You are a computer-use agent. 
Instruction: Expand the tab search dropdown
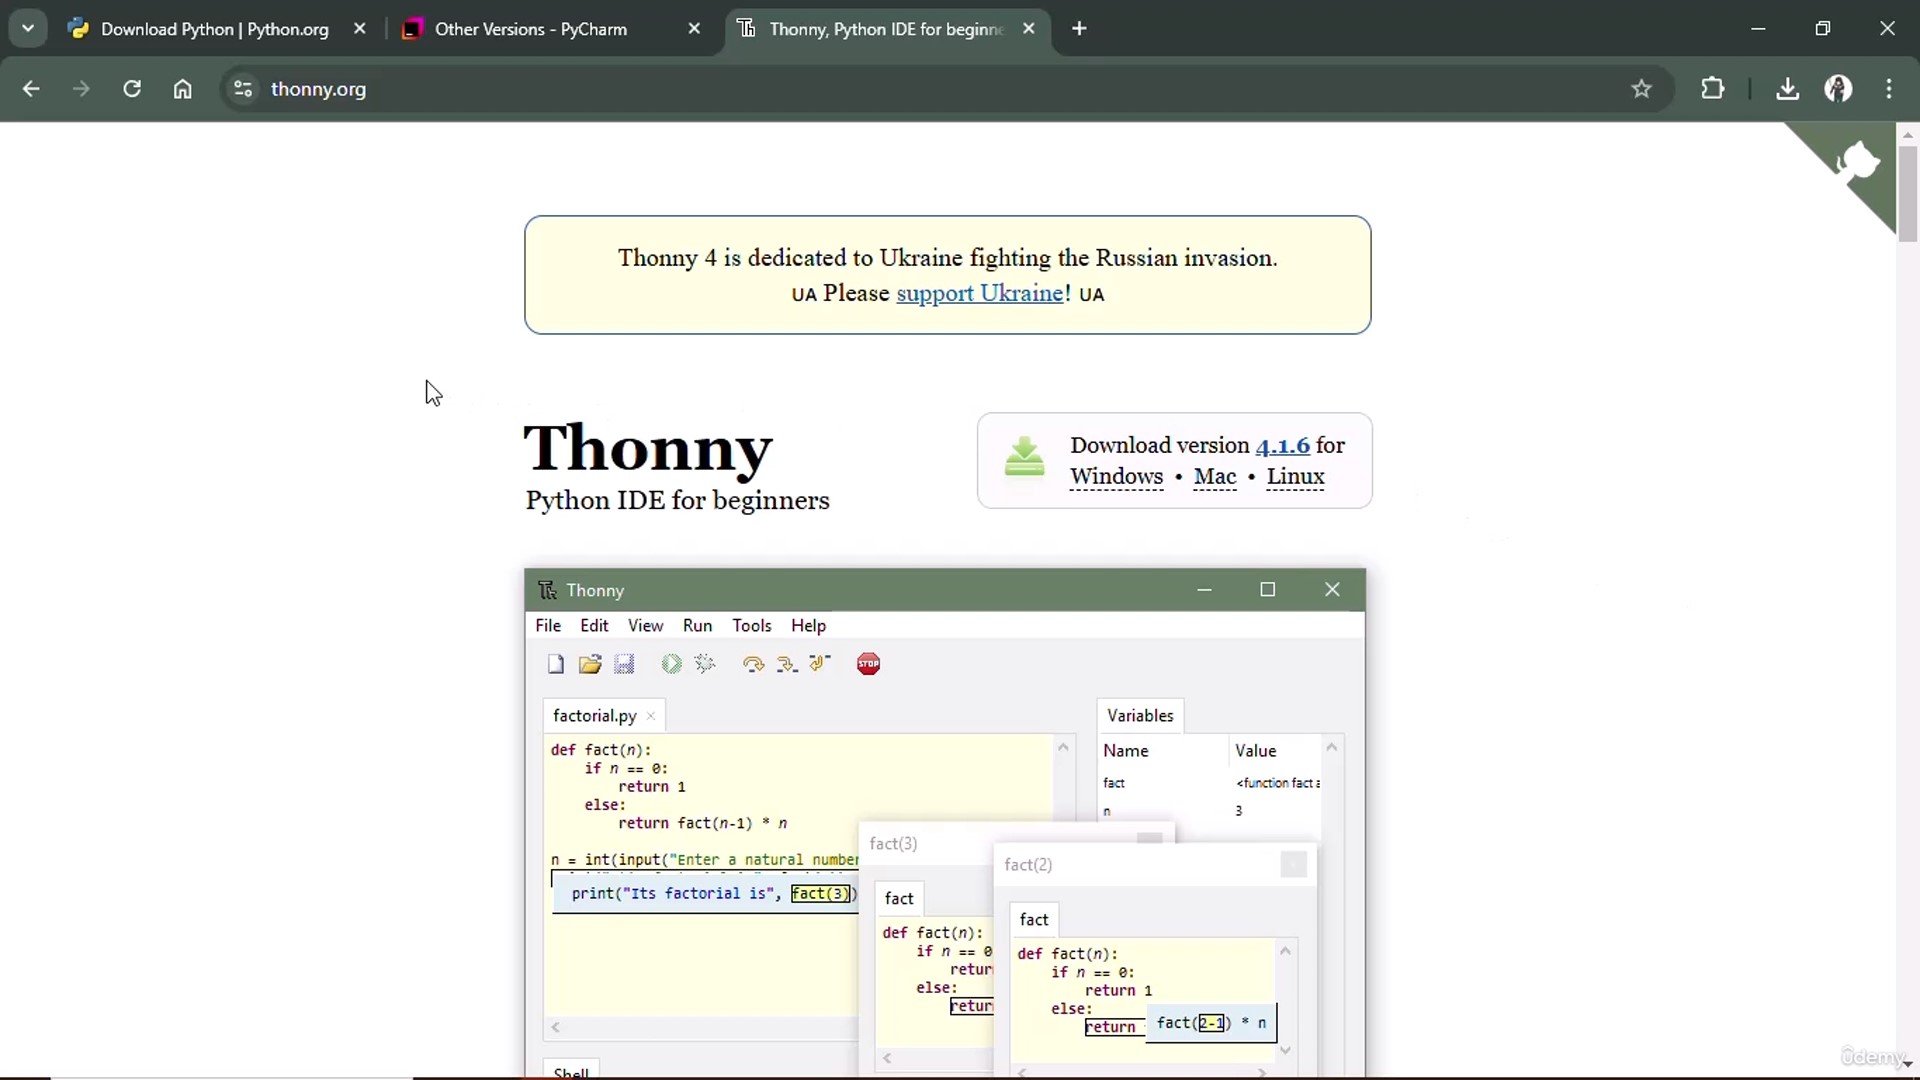point(28,29)
